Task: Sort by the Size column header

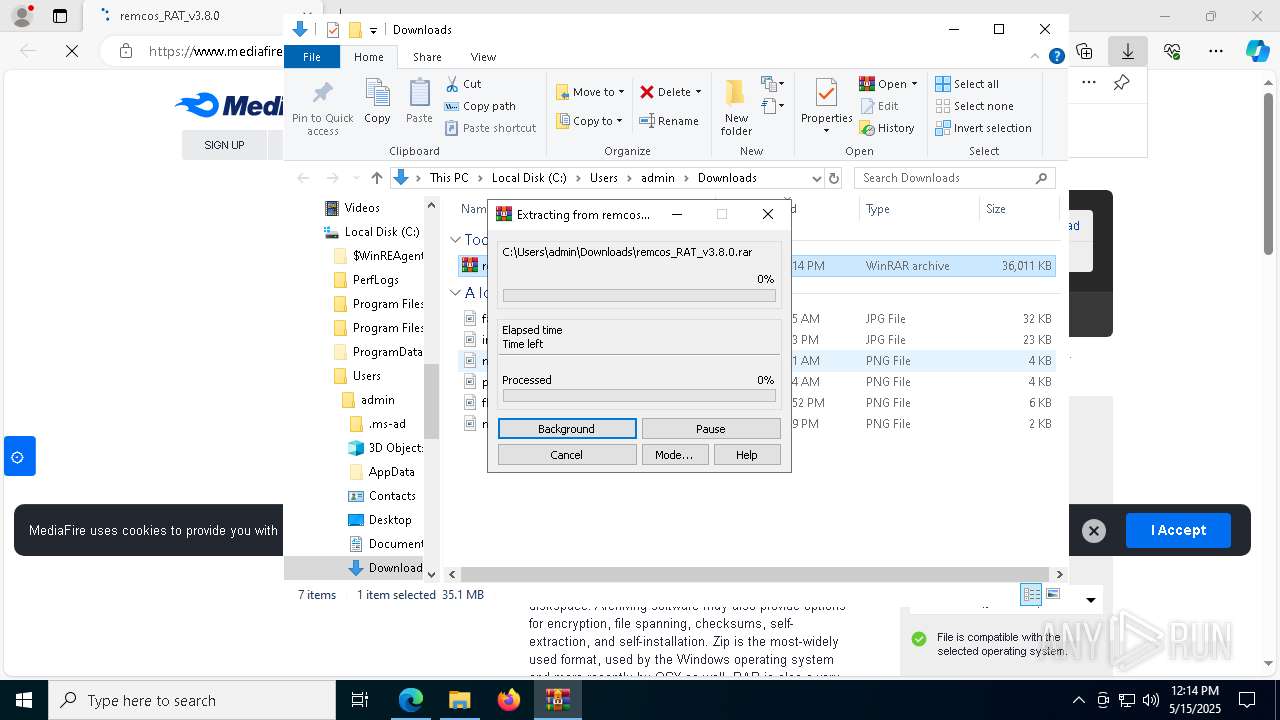Action: (1018, 209)
